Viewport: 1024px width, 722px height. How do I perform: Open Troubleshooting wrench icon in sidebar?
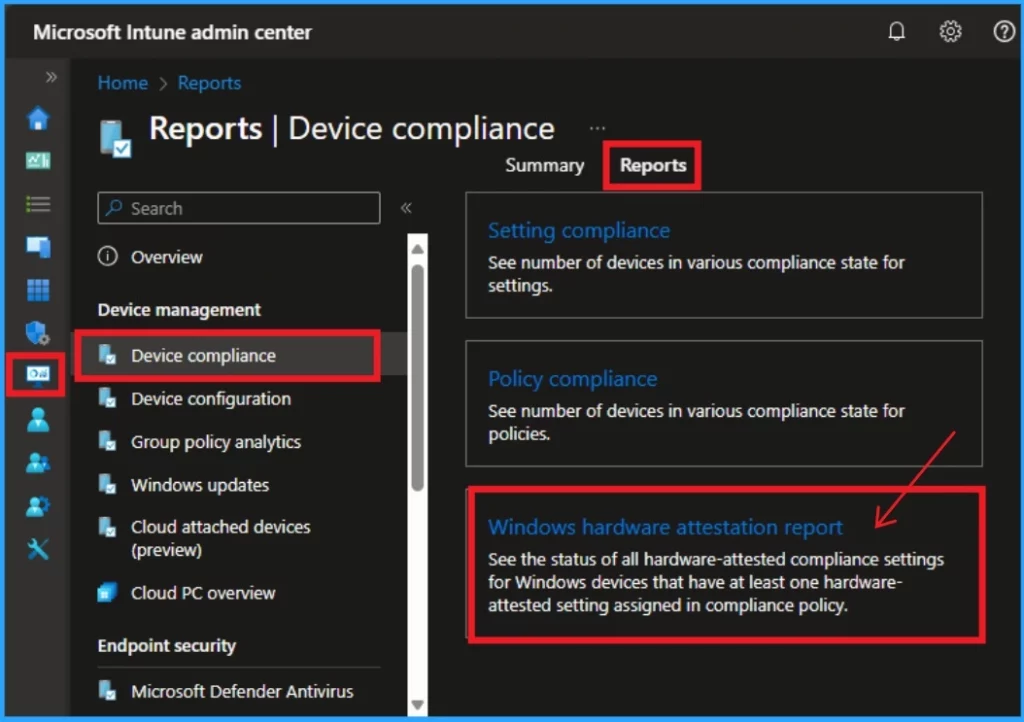(38, 549)
